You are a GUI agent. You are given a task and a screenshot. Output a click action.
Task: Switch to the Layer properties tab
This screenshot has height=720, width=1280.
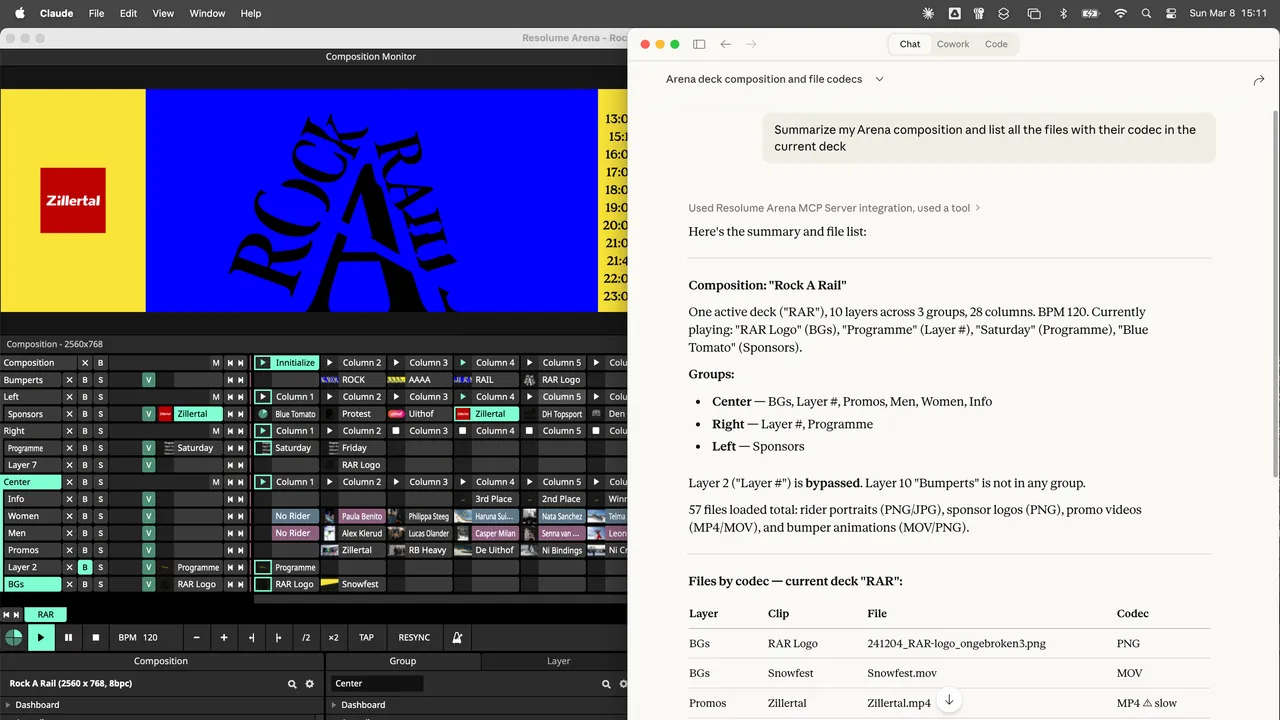click(558, 661)
